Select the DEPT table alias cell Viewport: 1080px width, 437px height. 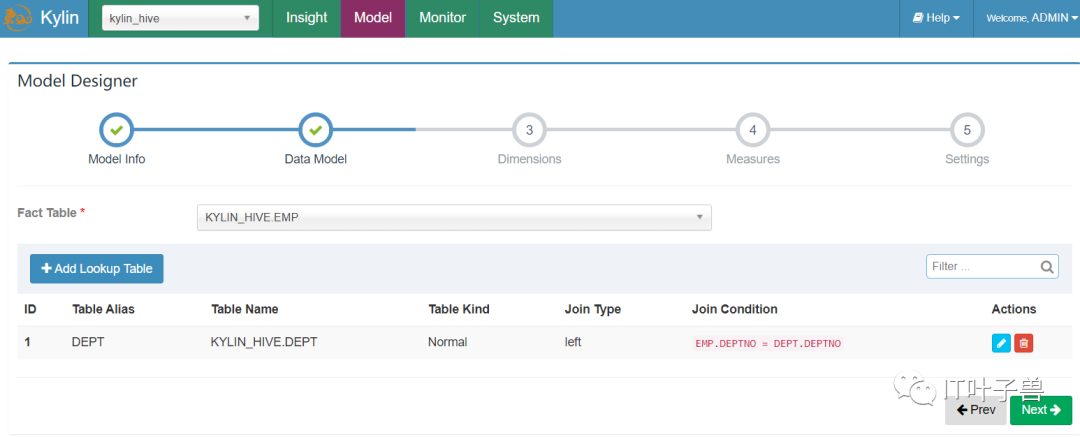click(x=87, y=343)
